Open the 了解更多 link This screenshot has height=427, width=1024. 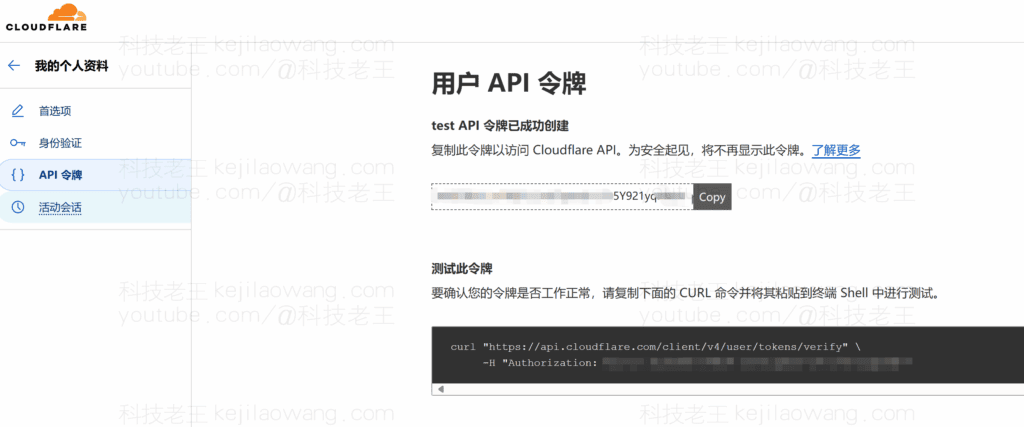click(x=836, y=150)
